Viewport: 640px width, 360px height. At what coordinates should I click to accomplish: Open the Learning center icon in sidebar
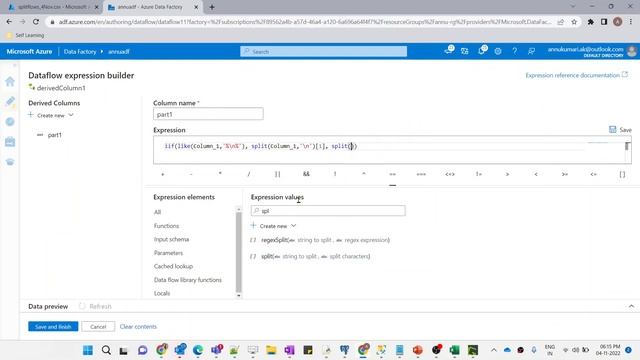(10, 162)
